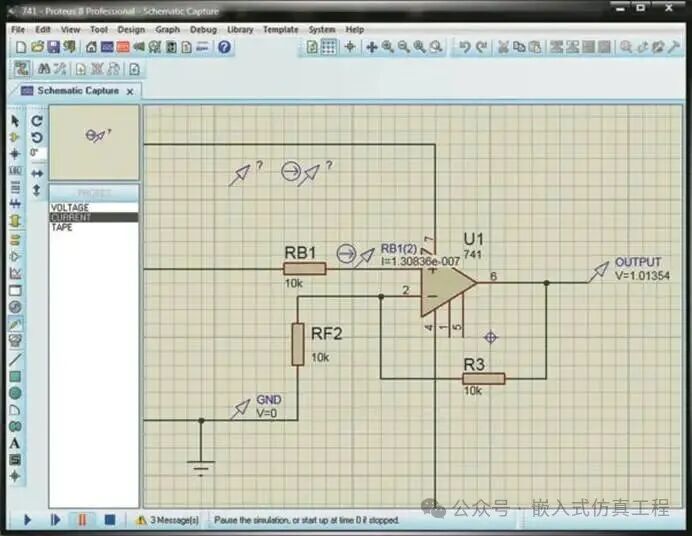
Task: Open the Debug menu
Action: 203,30
